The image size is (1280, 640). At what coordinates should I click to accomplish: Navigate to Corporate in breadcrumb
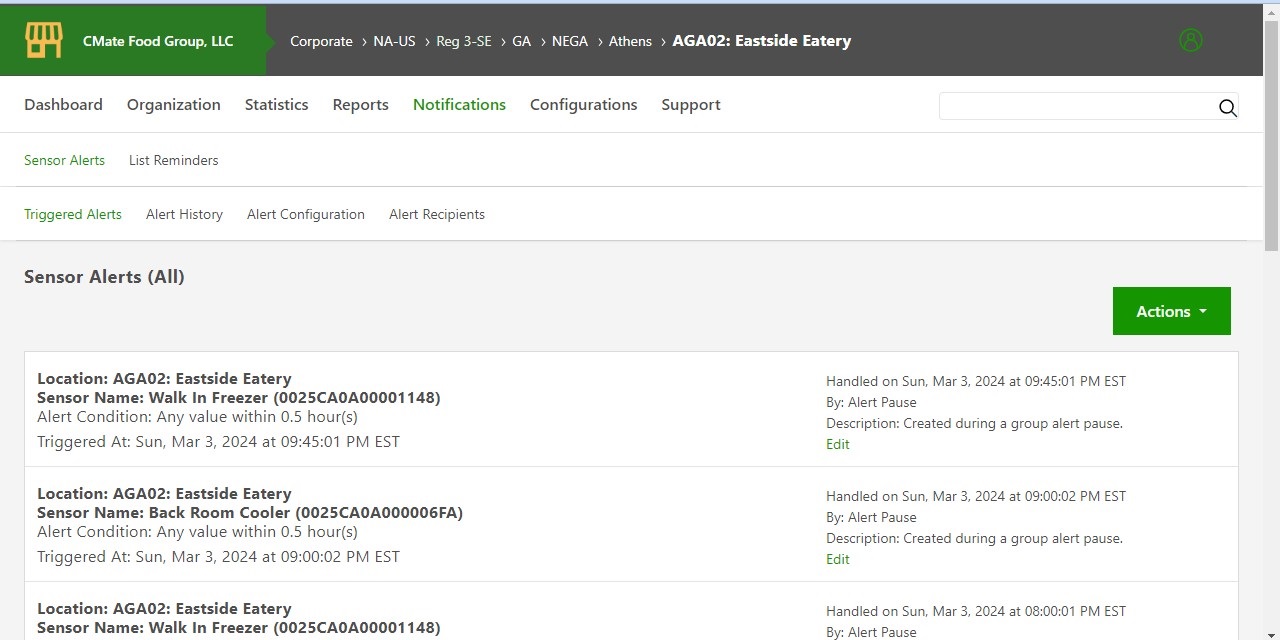pos(321,41)
